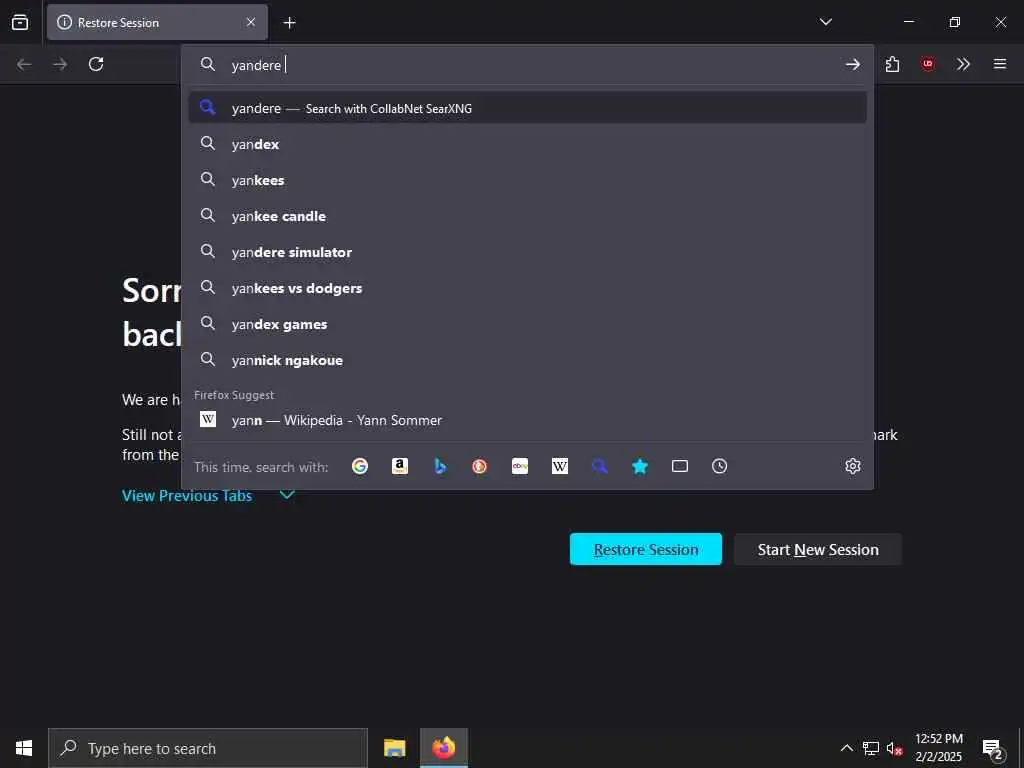Show more tools overflow chevrons
Viewport: 1024px width, 768px height.
point(963,64)
